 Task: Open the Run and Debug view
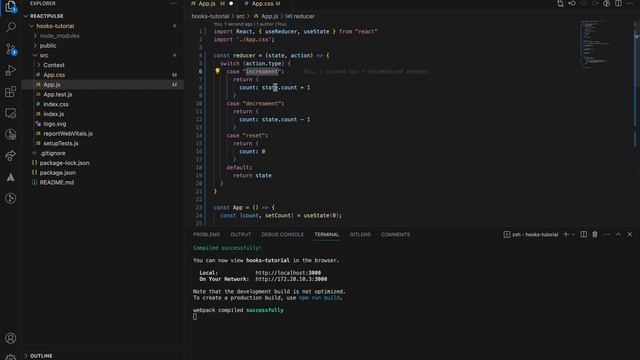coord(11,70)
